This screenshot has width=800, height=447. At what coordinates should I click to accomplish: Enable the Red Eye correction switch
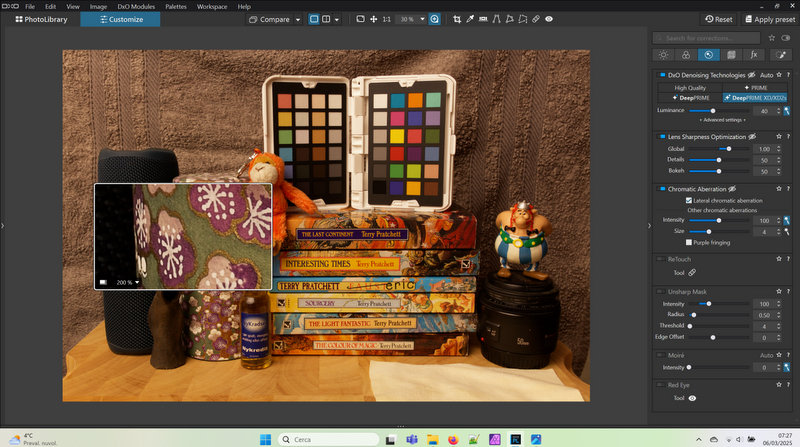[661, 385]
